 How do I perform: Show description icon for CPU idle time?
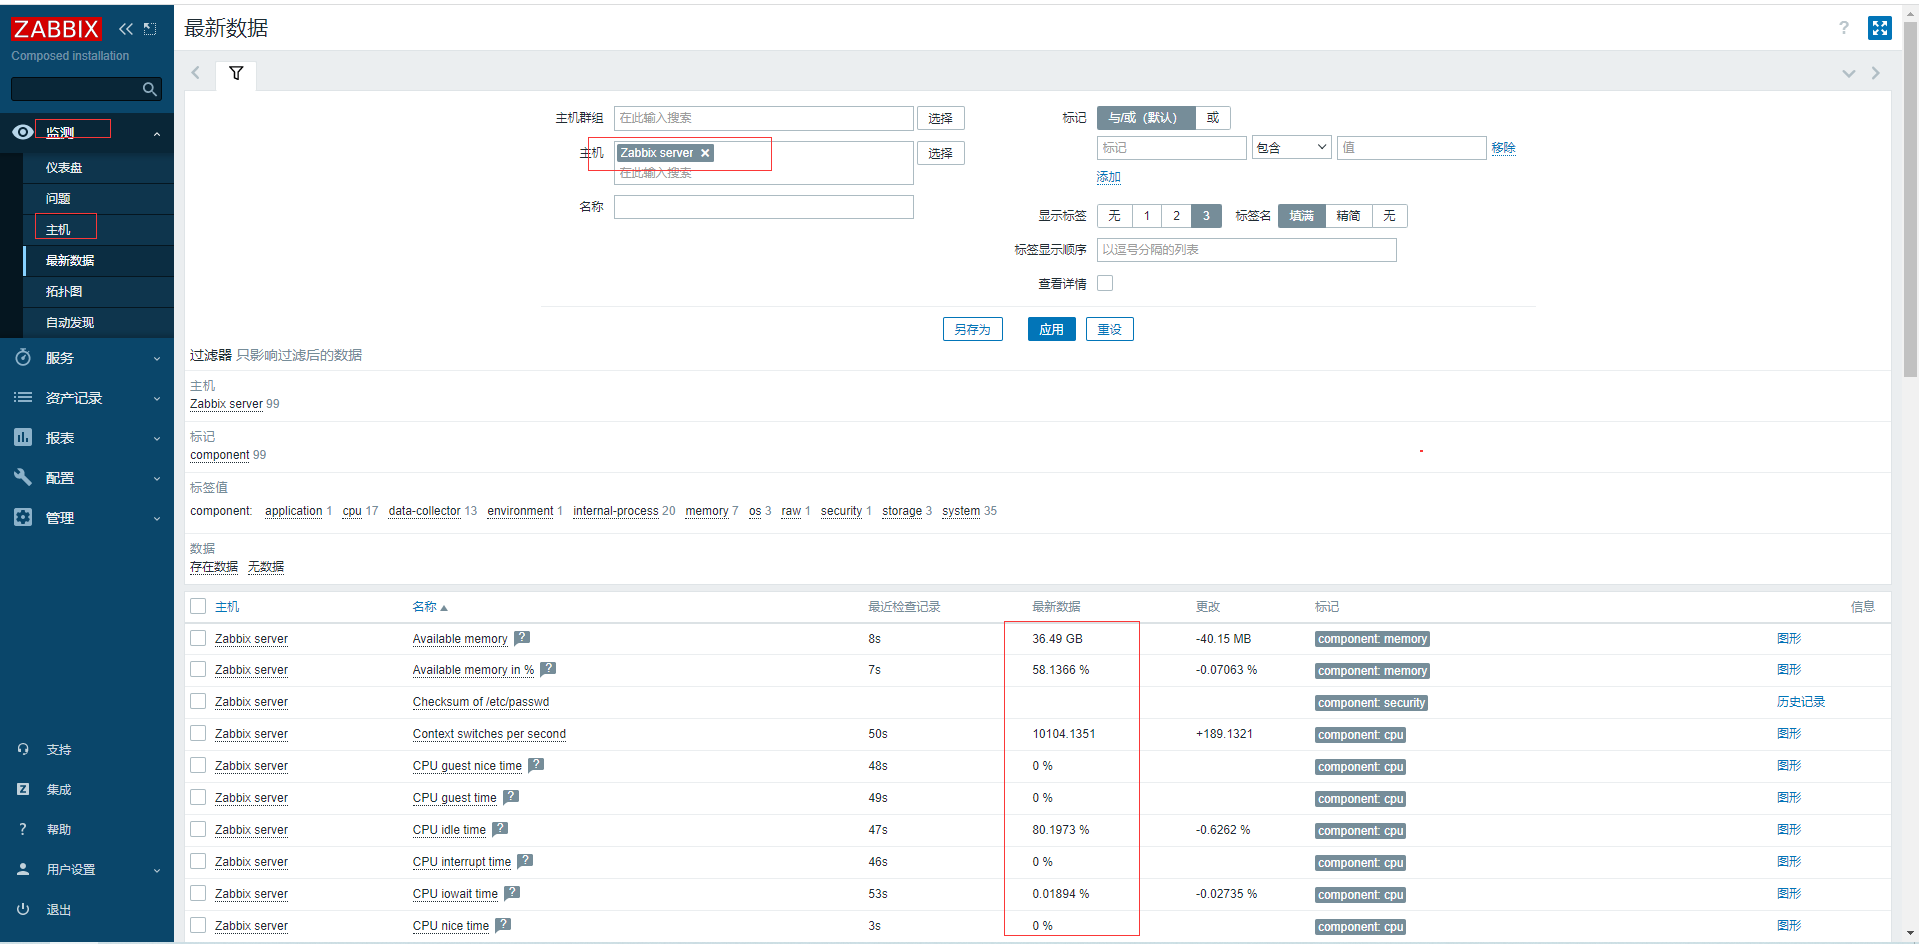tap(500, 829)
